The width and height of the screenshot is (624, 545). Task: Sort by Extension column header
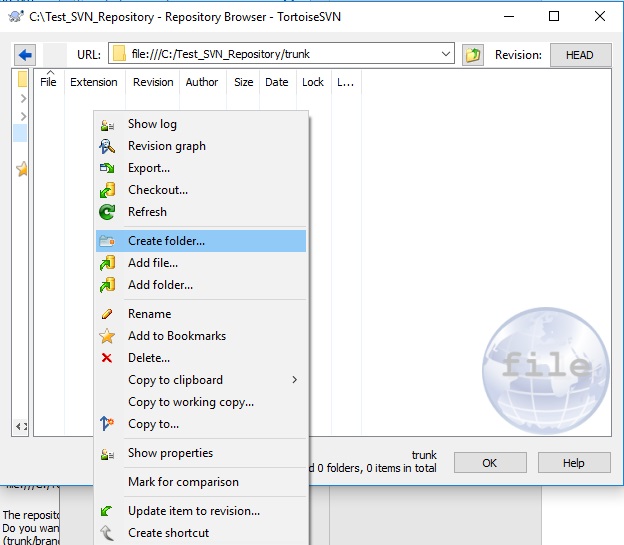pos(94,82)
